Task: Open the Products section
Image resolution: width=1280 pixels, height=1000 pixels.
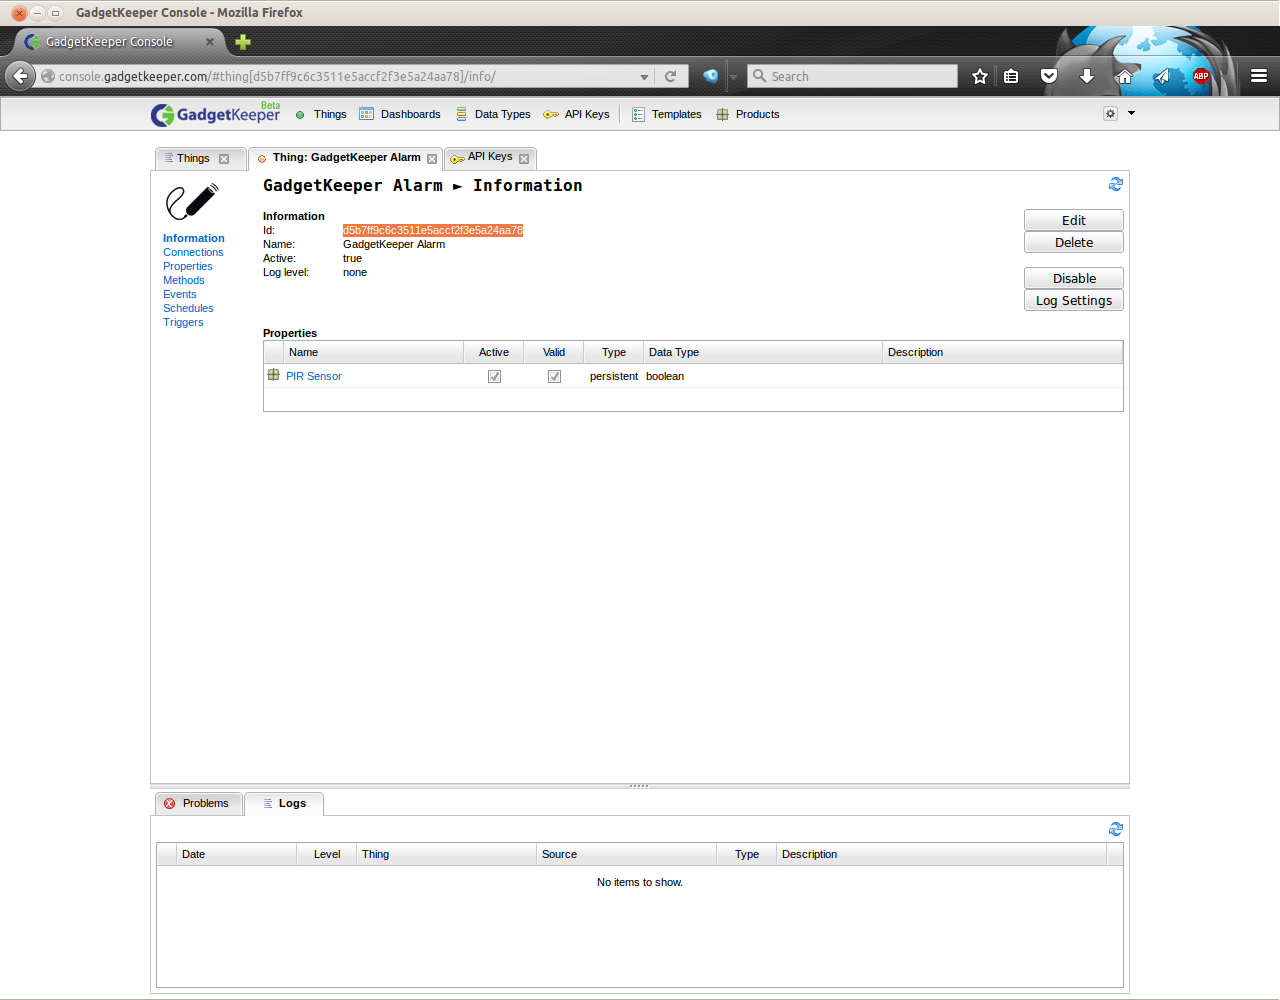Action: pos(748,114)
